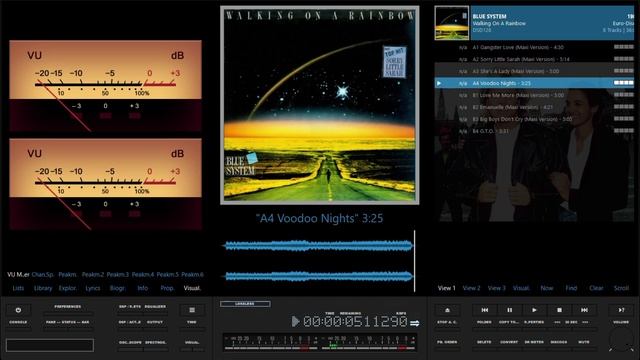Image resolution: width=640 pixels, height=360 pixels.
Task: Click the large Walking On A Rainbow cover
Action: 320,105
